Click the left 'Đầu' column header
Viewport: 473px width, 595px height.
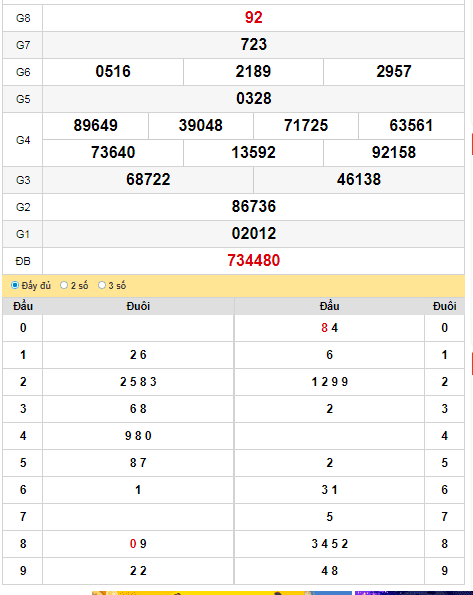click(23, 306)
